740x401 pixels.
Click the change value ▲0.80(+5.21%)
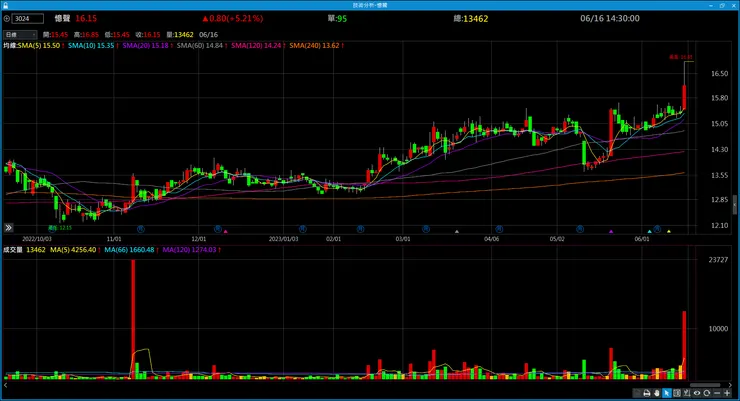coord(233,18)
